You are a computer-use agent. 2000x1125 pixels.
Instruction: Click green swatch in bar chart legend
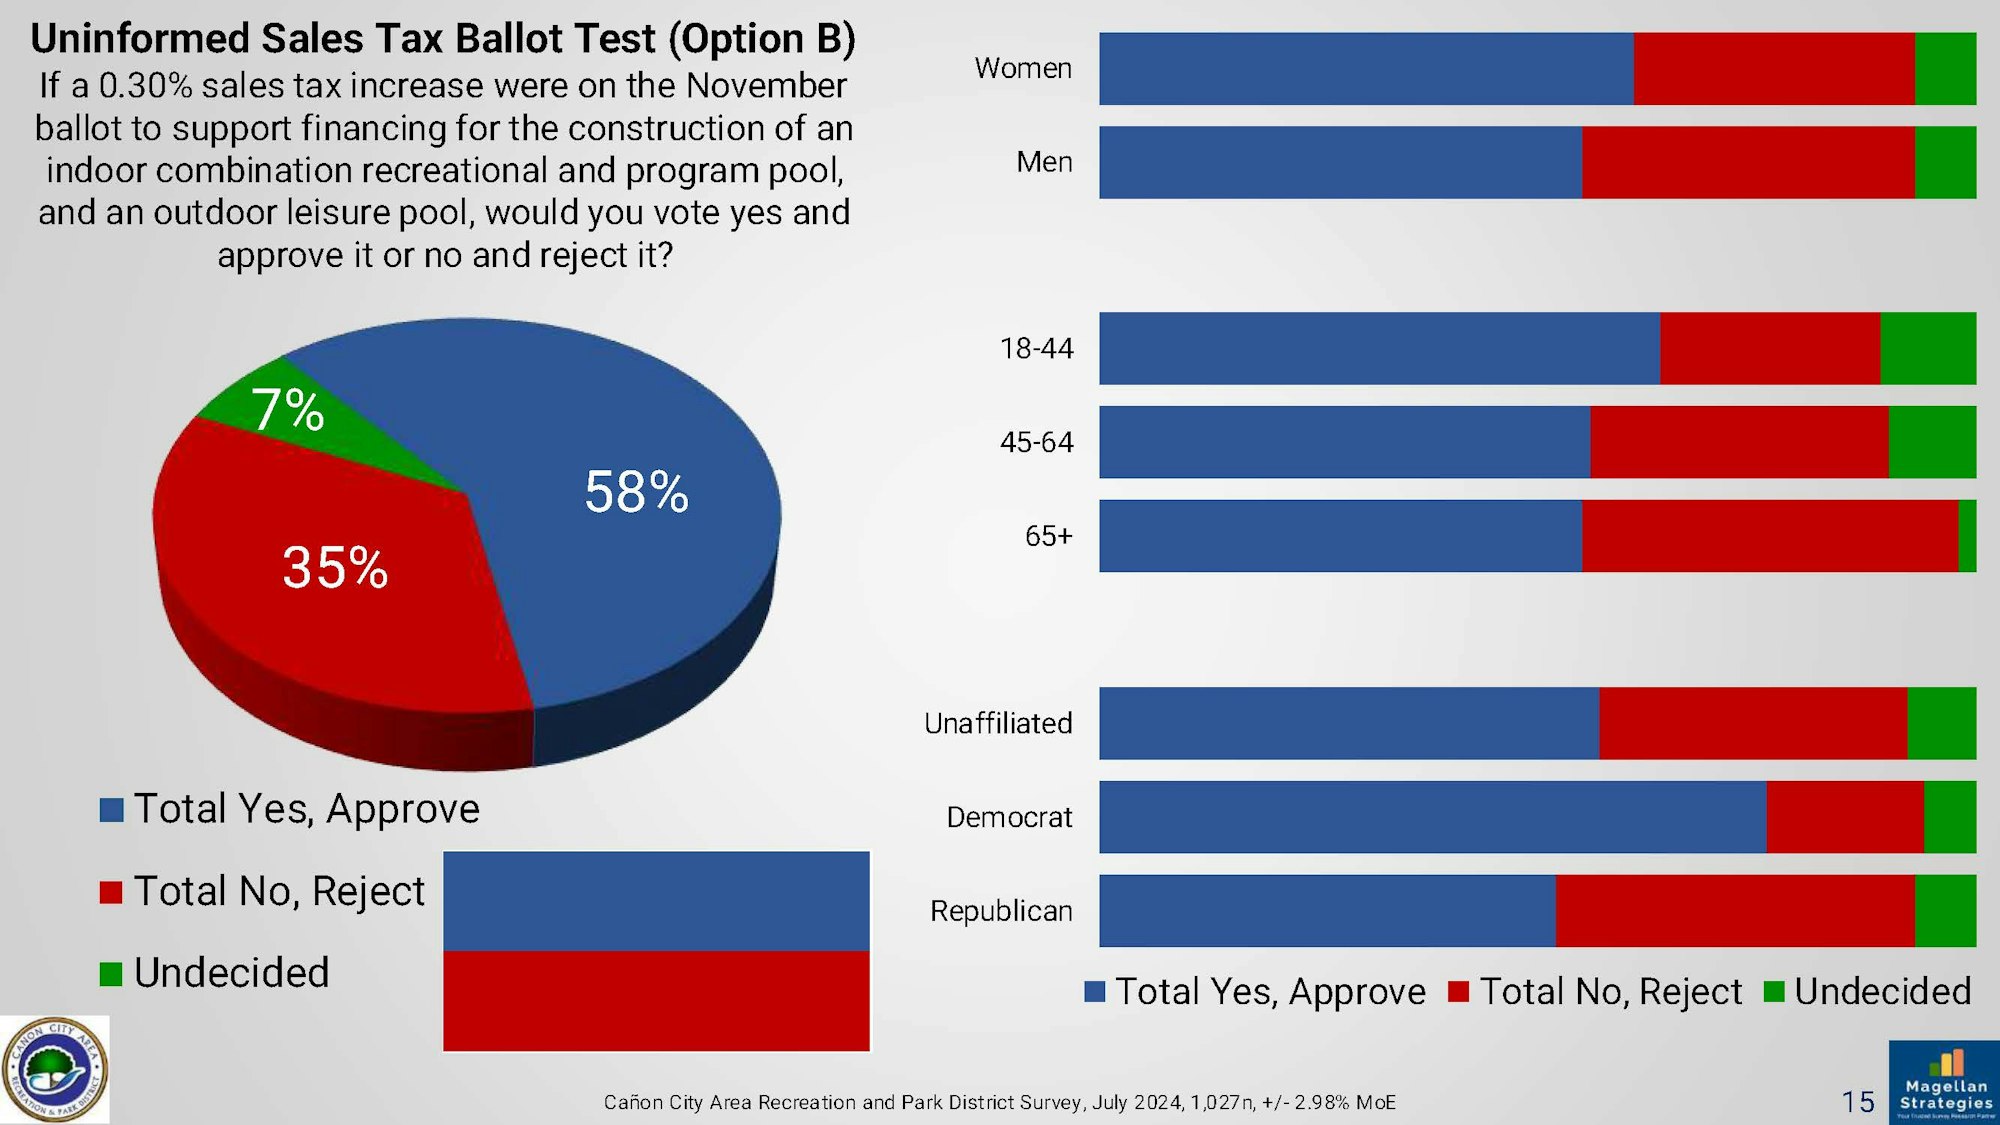(x=1774, y=992)
